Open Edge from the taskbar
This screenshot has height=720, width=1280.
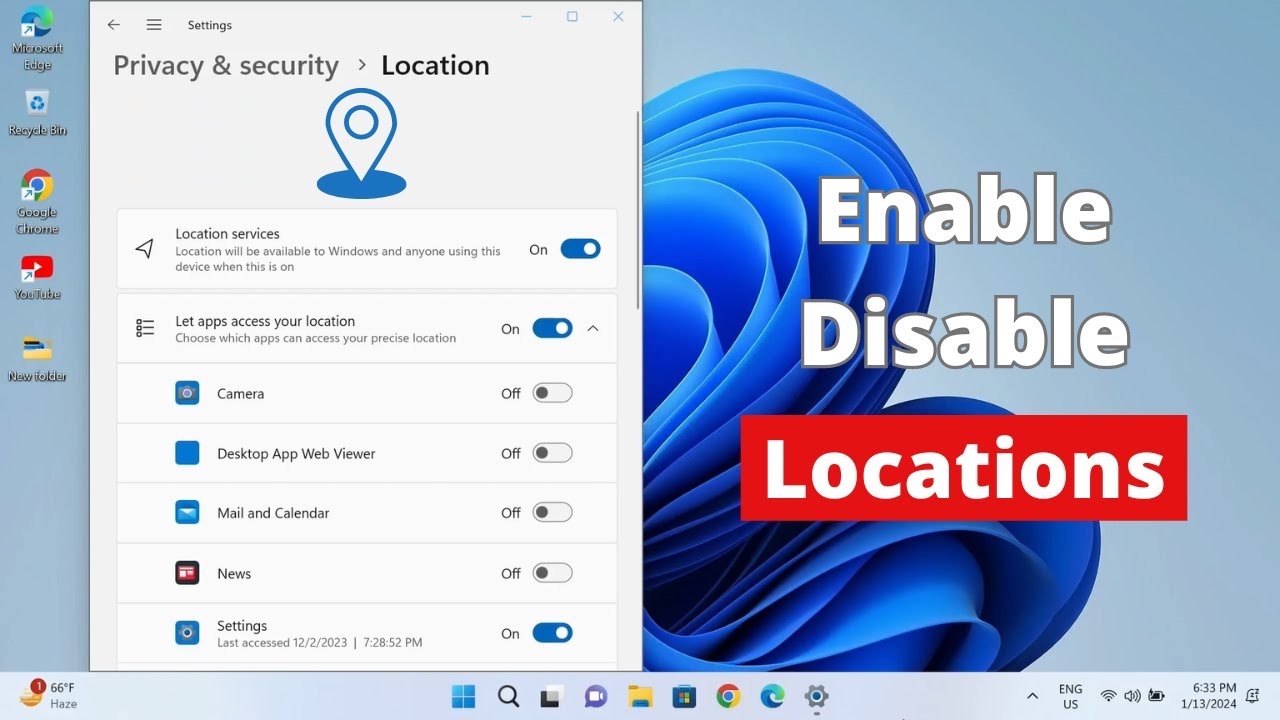[x=772, y=696]
